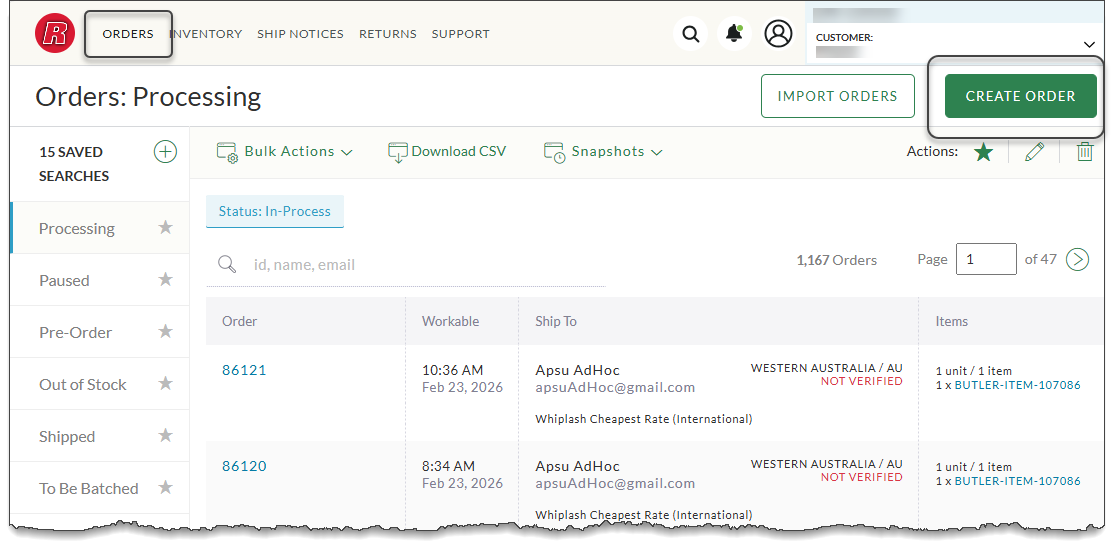Open search with the magnifier icon
1114x549 pixels.
[690, 34]
